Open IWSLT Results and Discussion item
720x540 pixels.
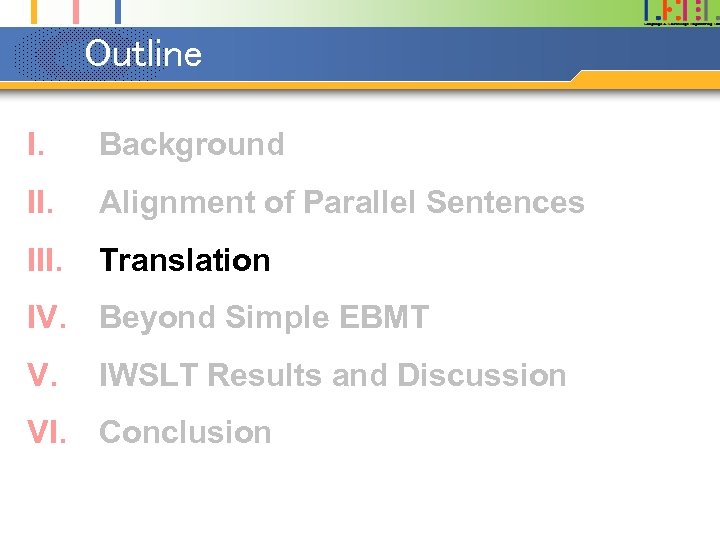point(332,376)
